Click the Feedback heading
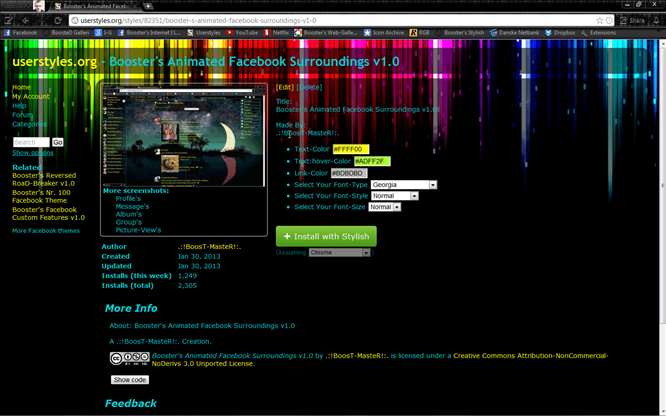The width and height of the screenshot is (666, 416). click(x=130, y=403)
